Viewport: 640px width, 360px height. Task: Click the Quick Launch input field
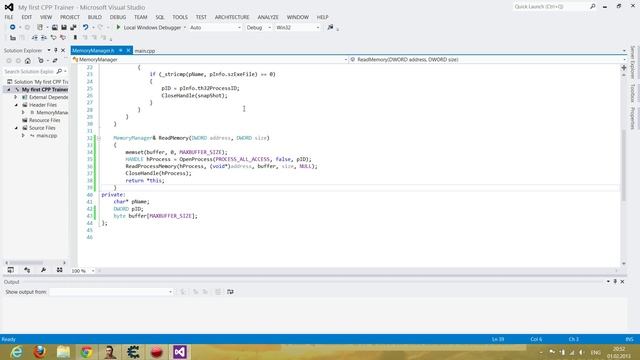click(x=550, y=7)
